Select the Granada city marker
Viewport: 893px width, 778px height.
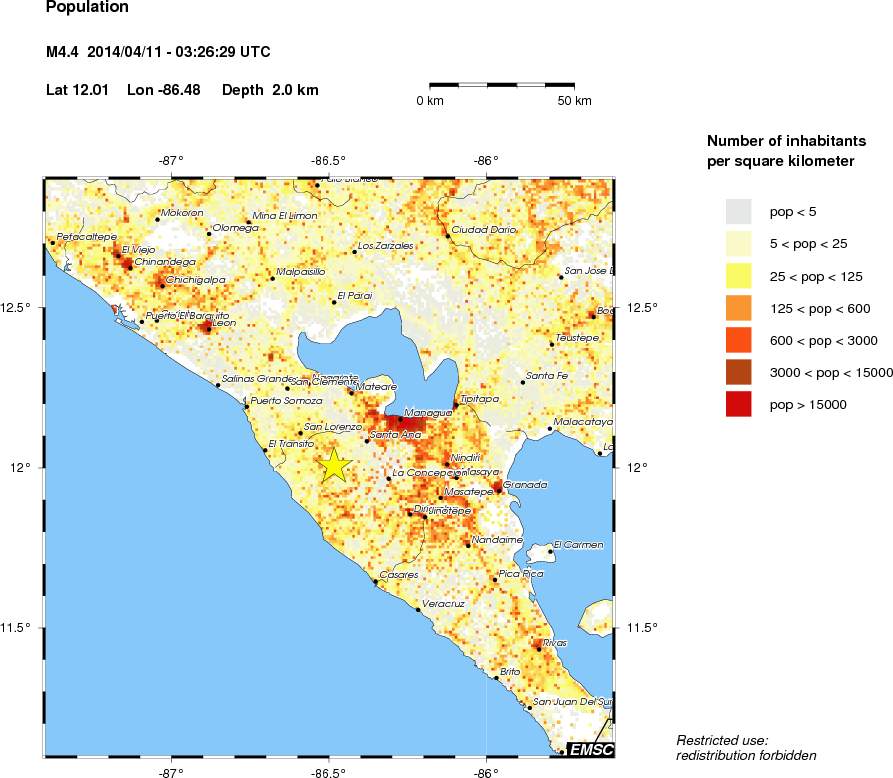click(500, 490)
